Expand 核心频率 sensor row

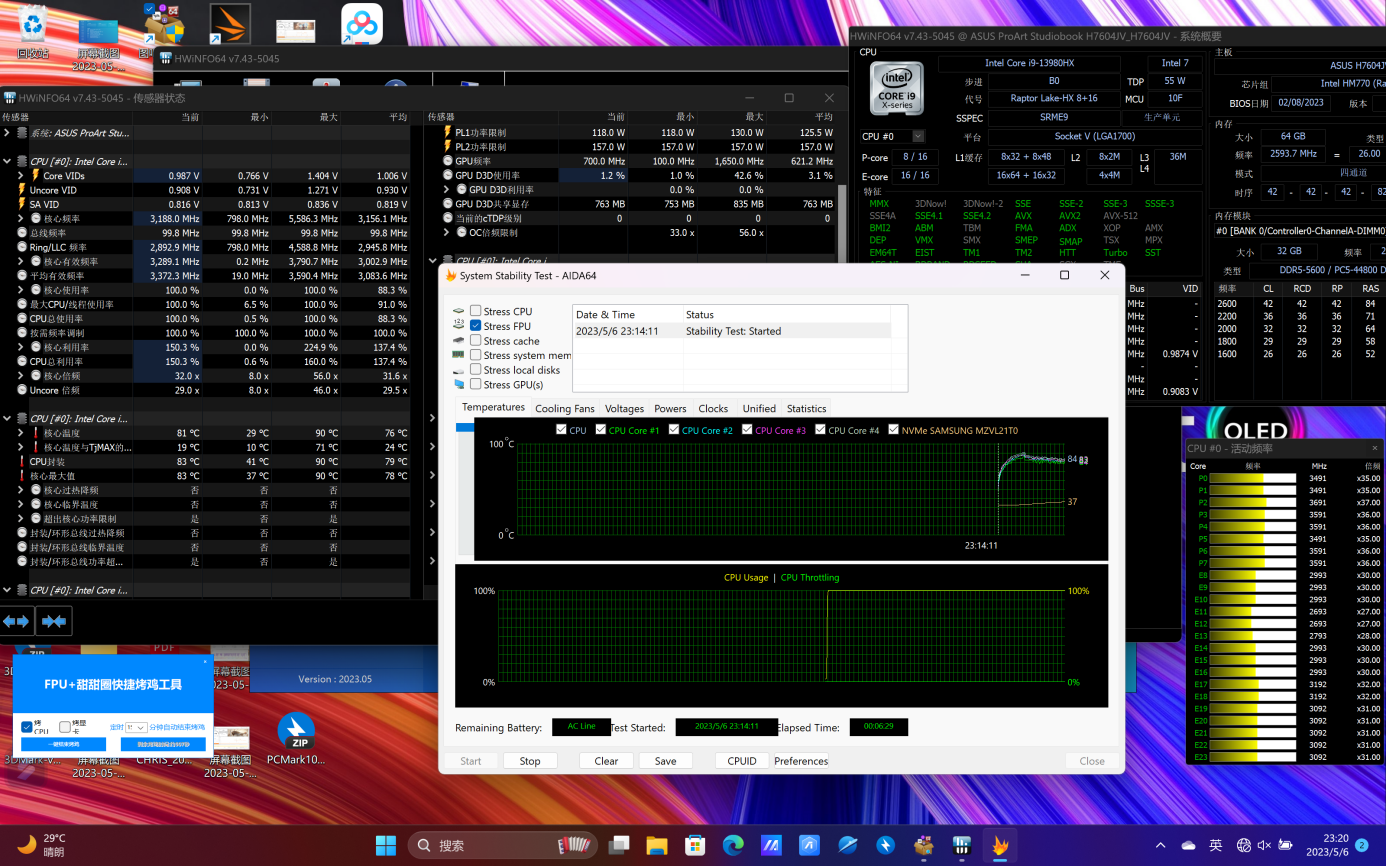click(21, 218)
